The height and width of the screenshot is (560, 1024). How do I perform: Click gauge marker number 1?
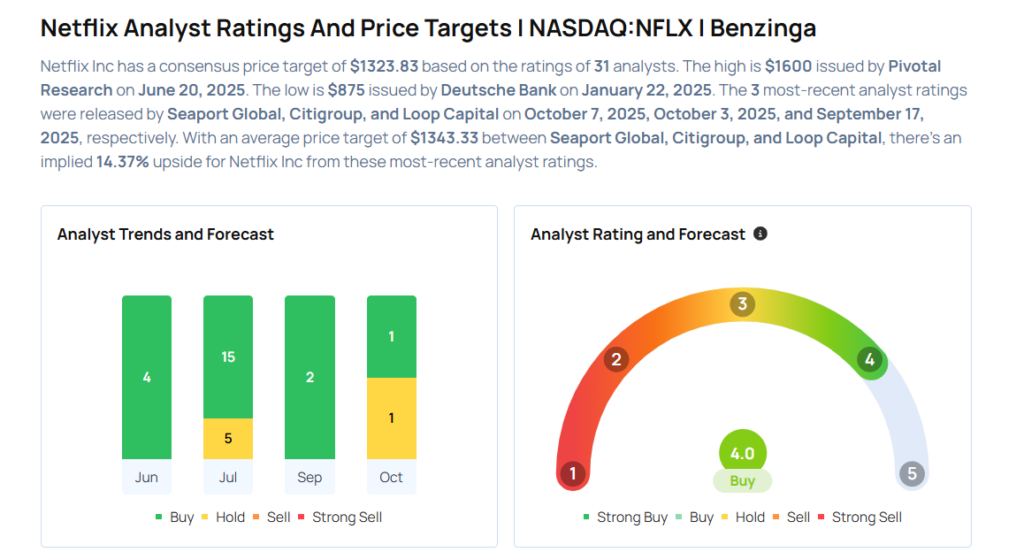pyautogui.click(x=572, y=474)
